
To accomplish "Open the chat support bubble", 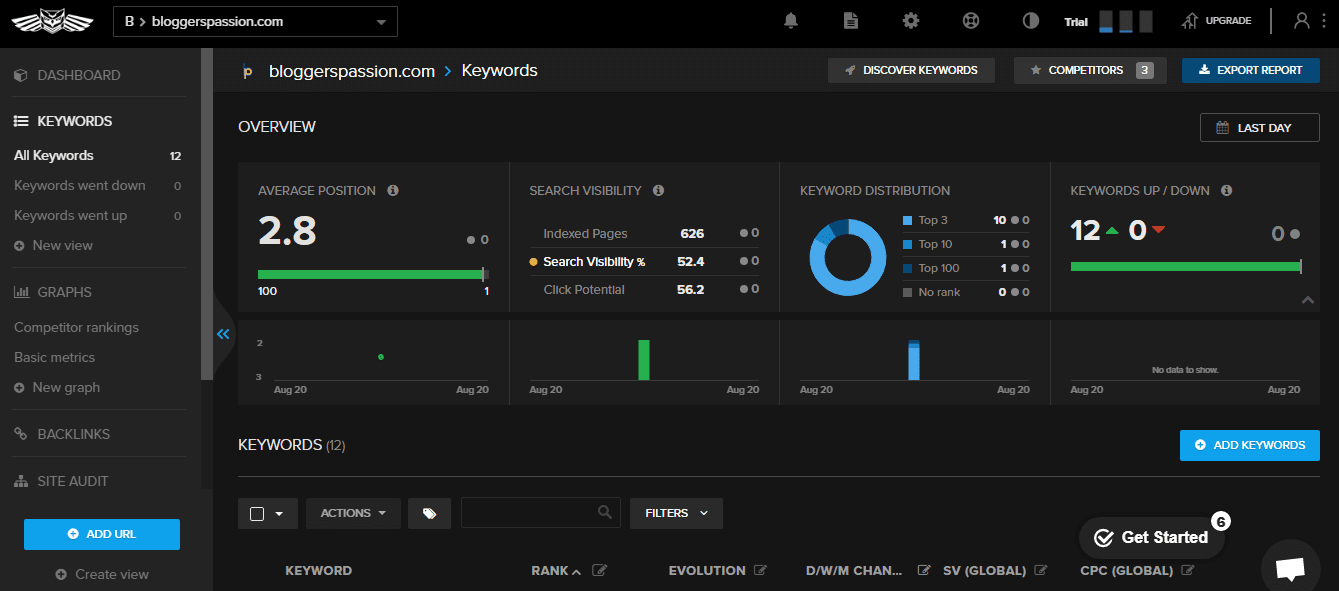I will (x=1290, y=567).
